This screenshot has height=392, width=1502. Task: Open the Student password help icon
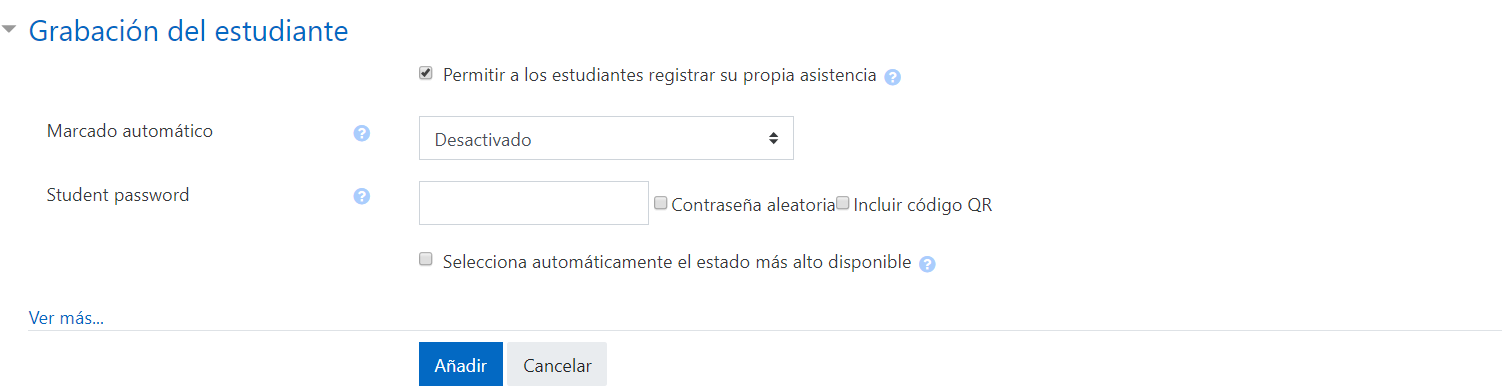(362, 197)
